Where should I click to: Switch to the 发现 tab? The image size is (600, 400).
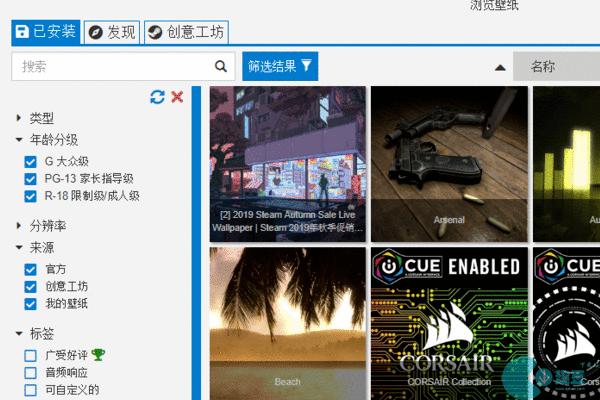(x=111, y=32)
